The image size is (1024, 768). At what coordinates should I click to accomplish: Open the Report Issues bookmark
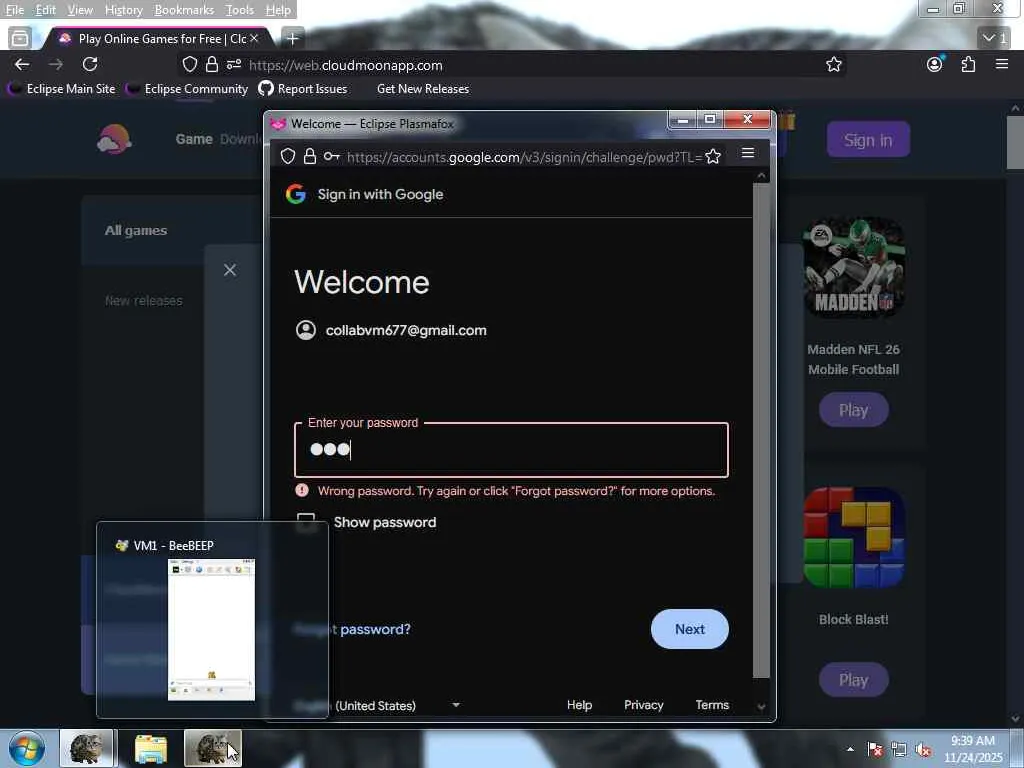303,89
